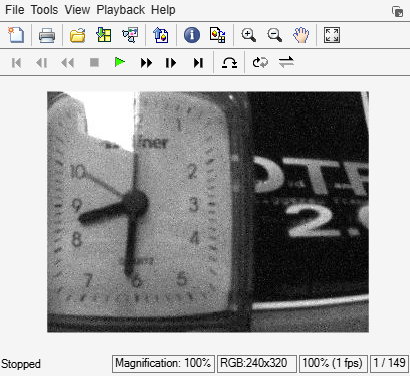410x376 pixels.
Task: Click the Import from workspace icon
Action: (x=104, y=35)
